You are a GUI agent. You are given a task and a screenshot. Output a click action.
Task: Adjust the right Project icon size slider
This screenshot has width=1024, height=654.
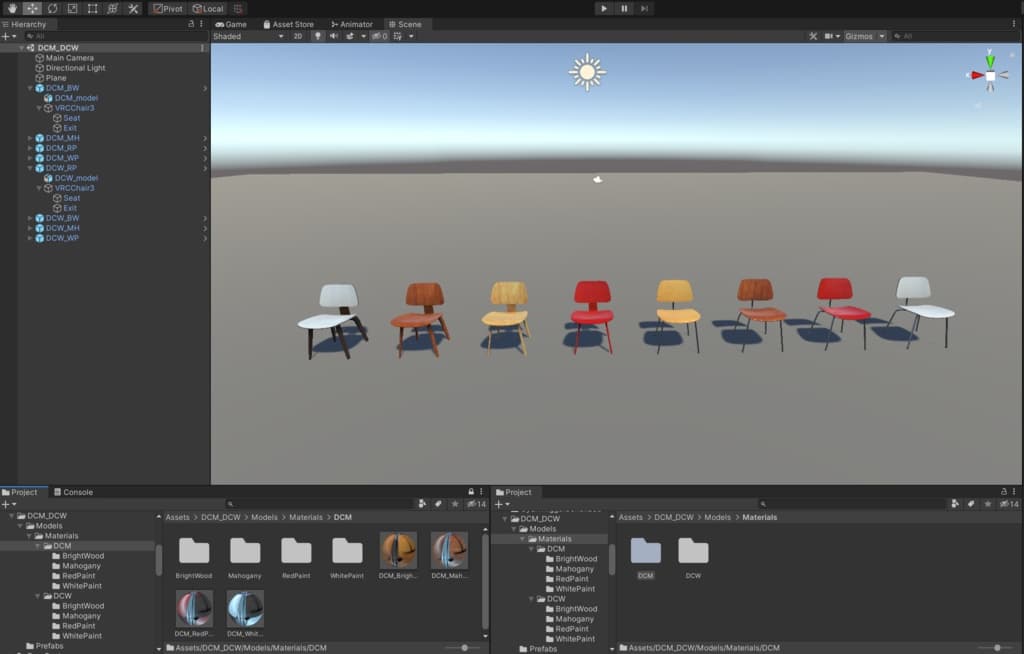pos(997,647)
